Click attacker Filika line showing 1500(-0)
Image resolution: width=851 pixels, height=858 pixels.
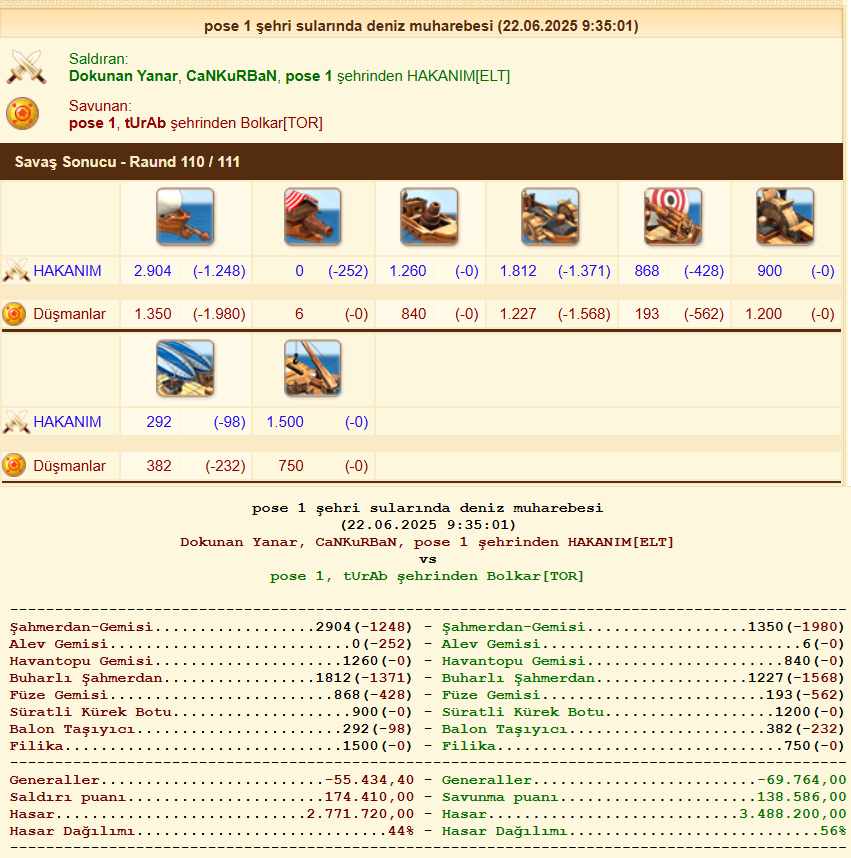[x=210, y=746]
